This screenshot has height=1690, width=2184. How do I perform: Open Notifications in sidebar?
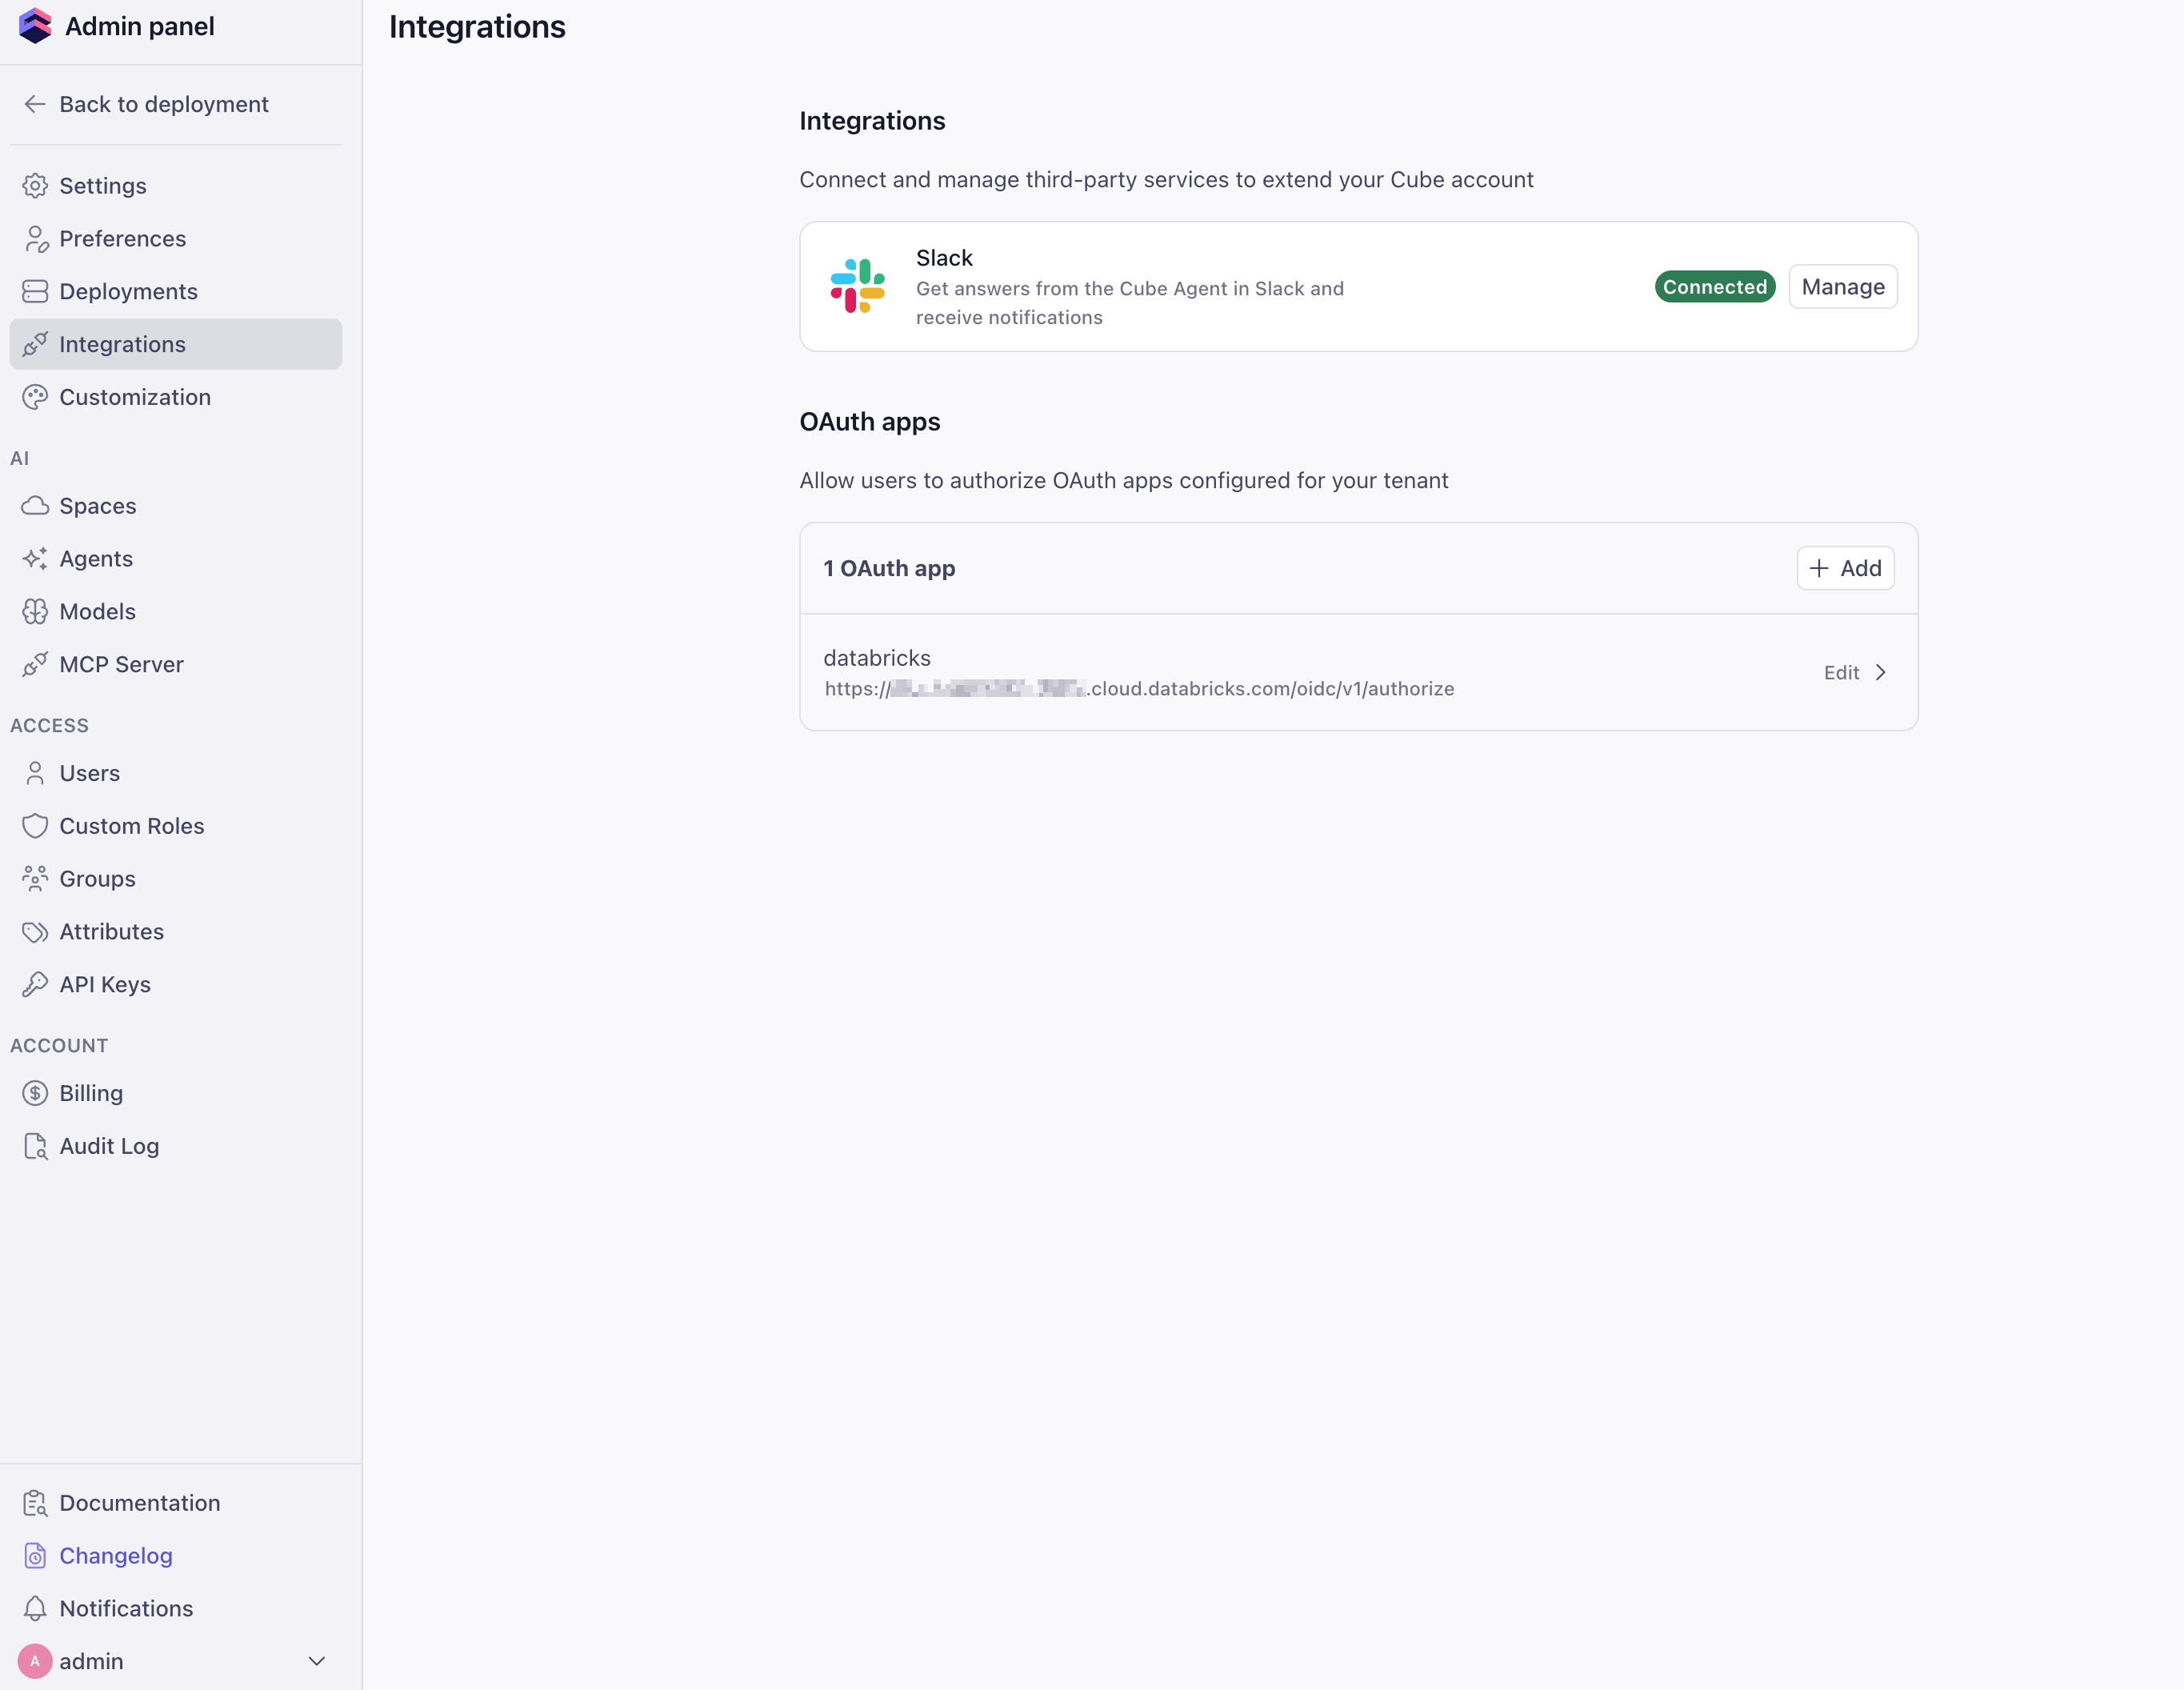[x=176, y=1608]
